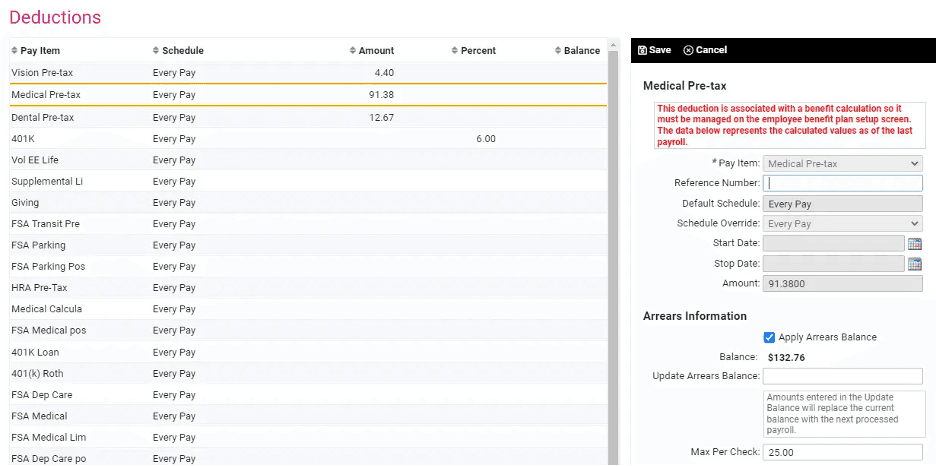936x466 pixels.
Task: Open the Start Date calendar picker
Action: [915, 243]
